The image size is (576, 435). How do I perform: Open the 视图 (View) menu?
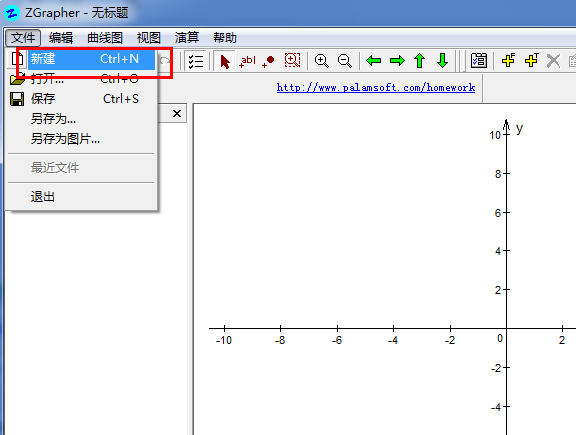pyautogui.click(x=148, y=37)
